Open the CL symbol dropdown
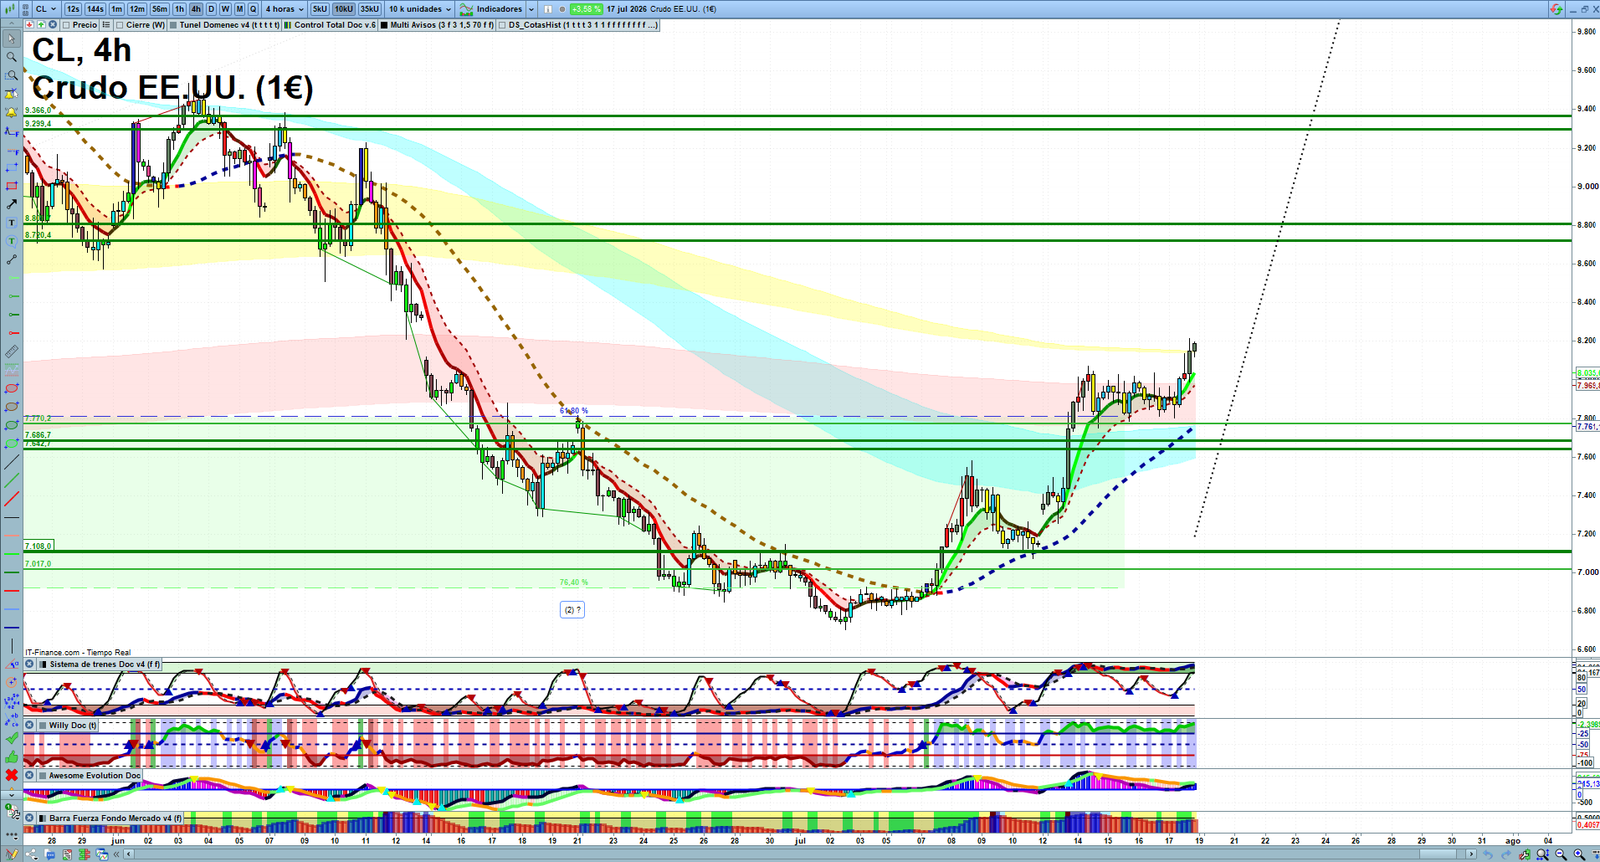1600x862 pixels. coord(46,9)
